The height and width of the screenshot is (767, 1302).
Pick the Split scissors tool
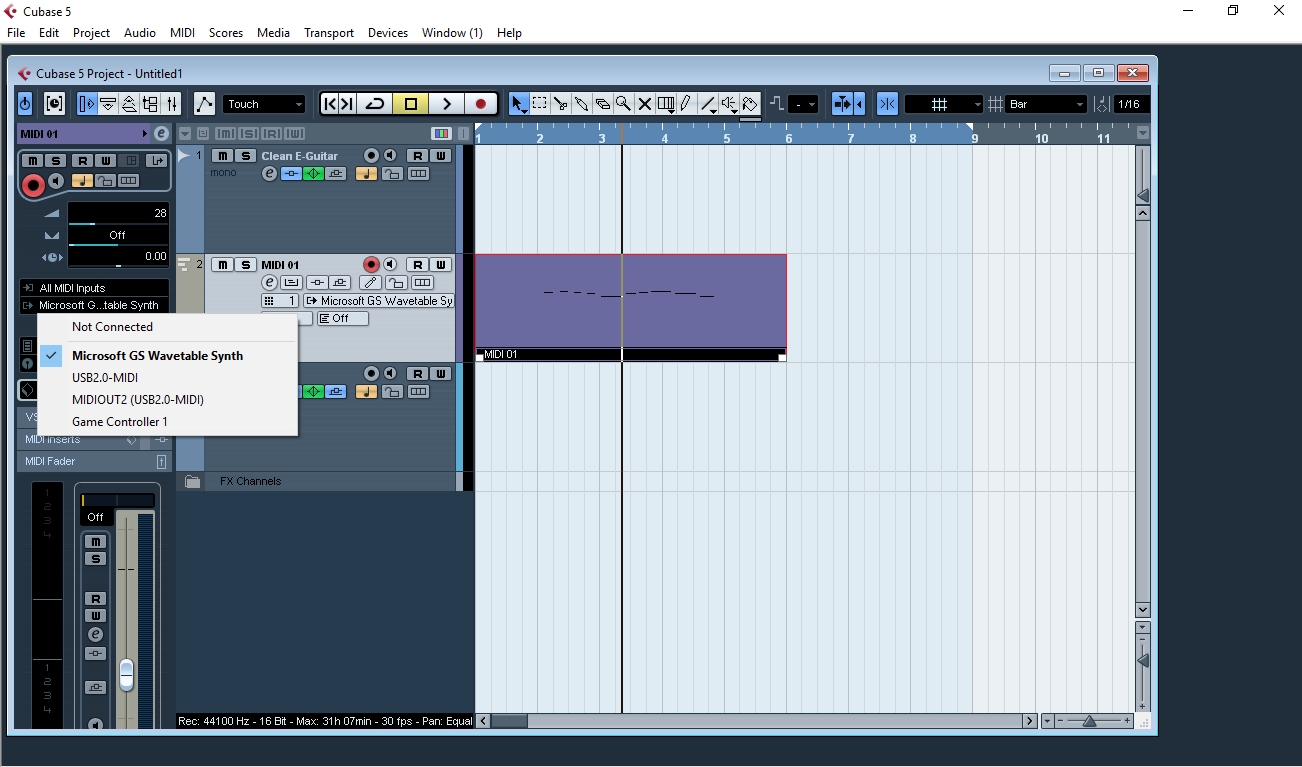coord(560,104)
